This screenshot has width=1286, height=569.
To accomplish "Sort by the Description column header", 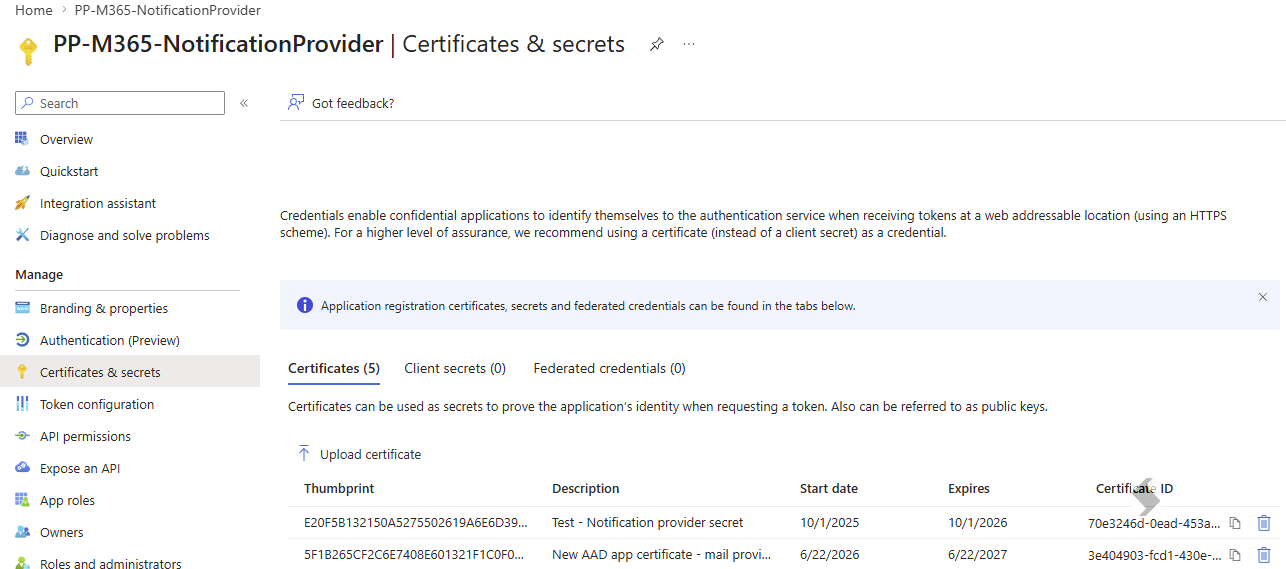I will tap(586, 488).
